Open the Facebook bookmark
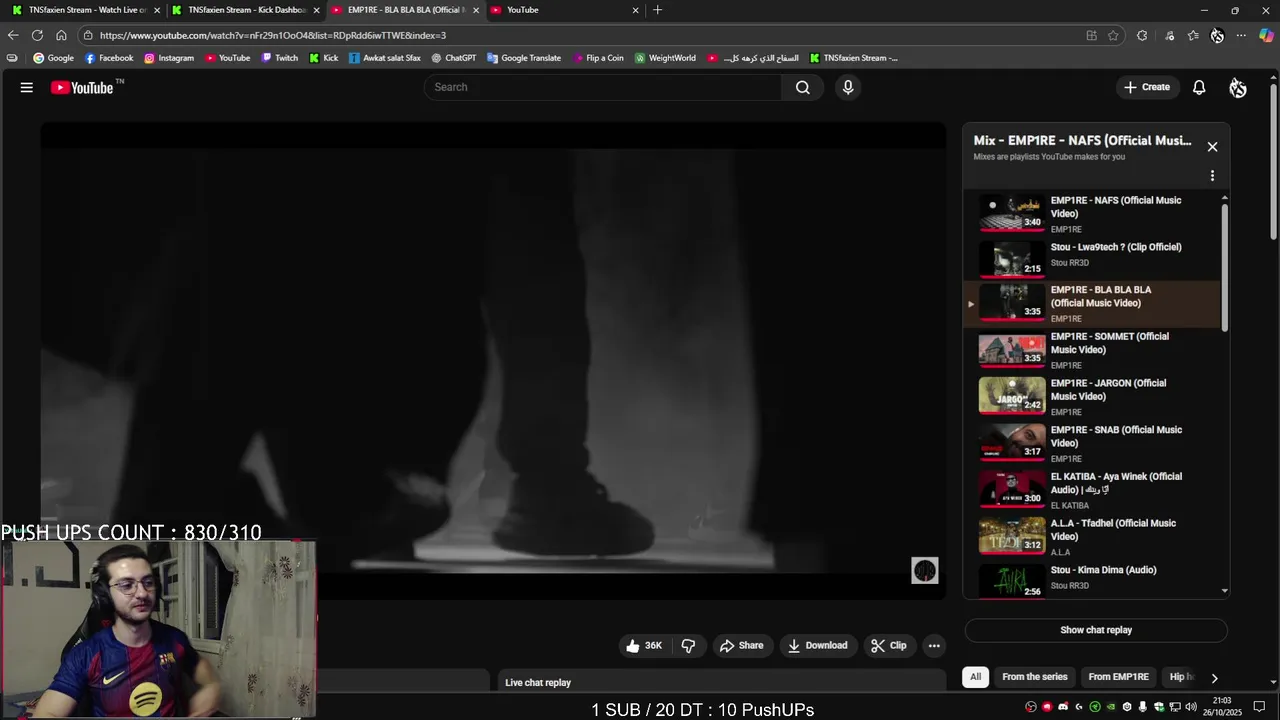 [109, 58]
